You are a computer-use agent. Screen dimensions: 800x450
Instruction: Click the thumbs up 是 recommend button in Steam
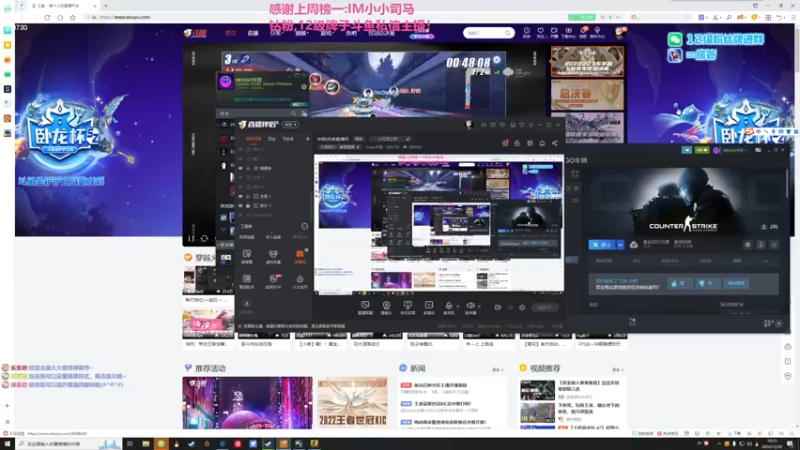(679, 283)
